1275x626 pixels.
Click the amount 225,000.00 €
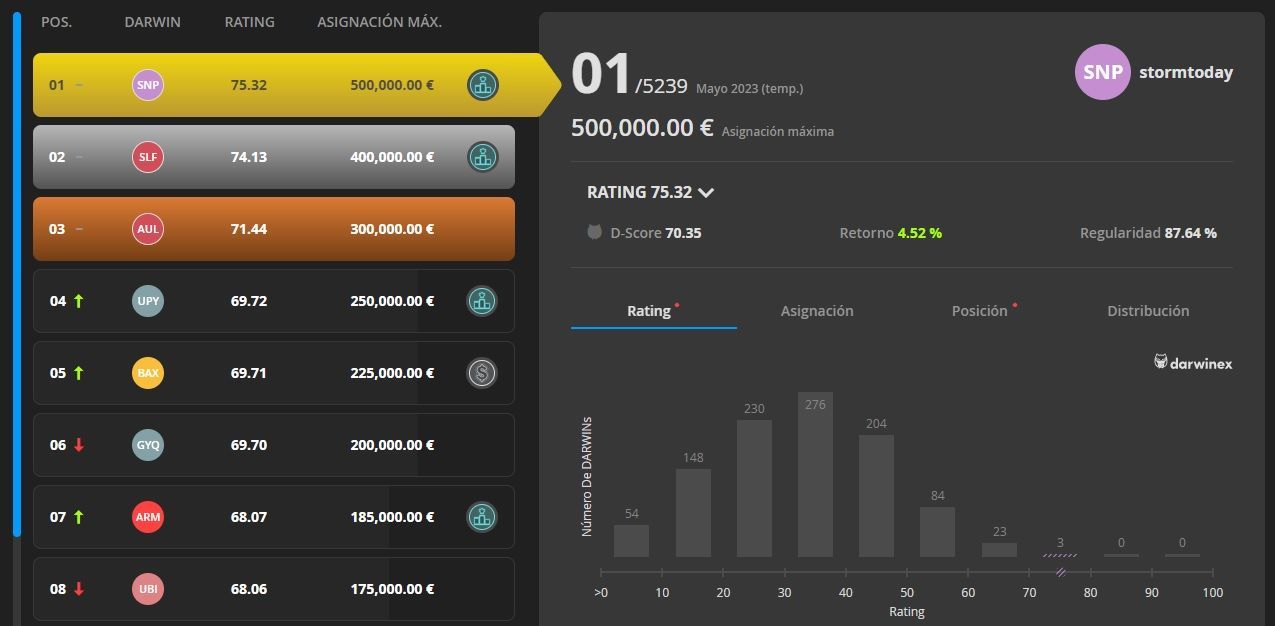(x=392, y=373)
